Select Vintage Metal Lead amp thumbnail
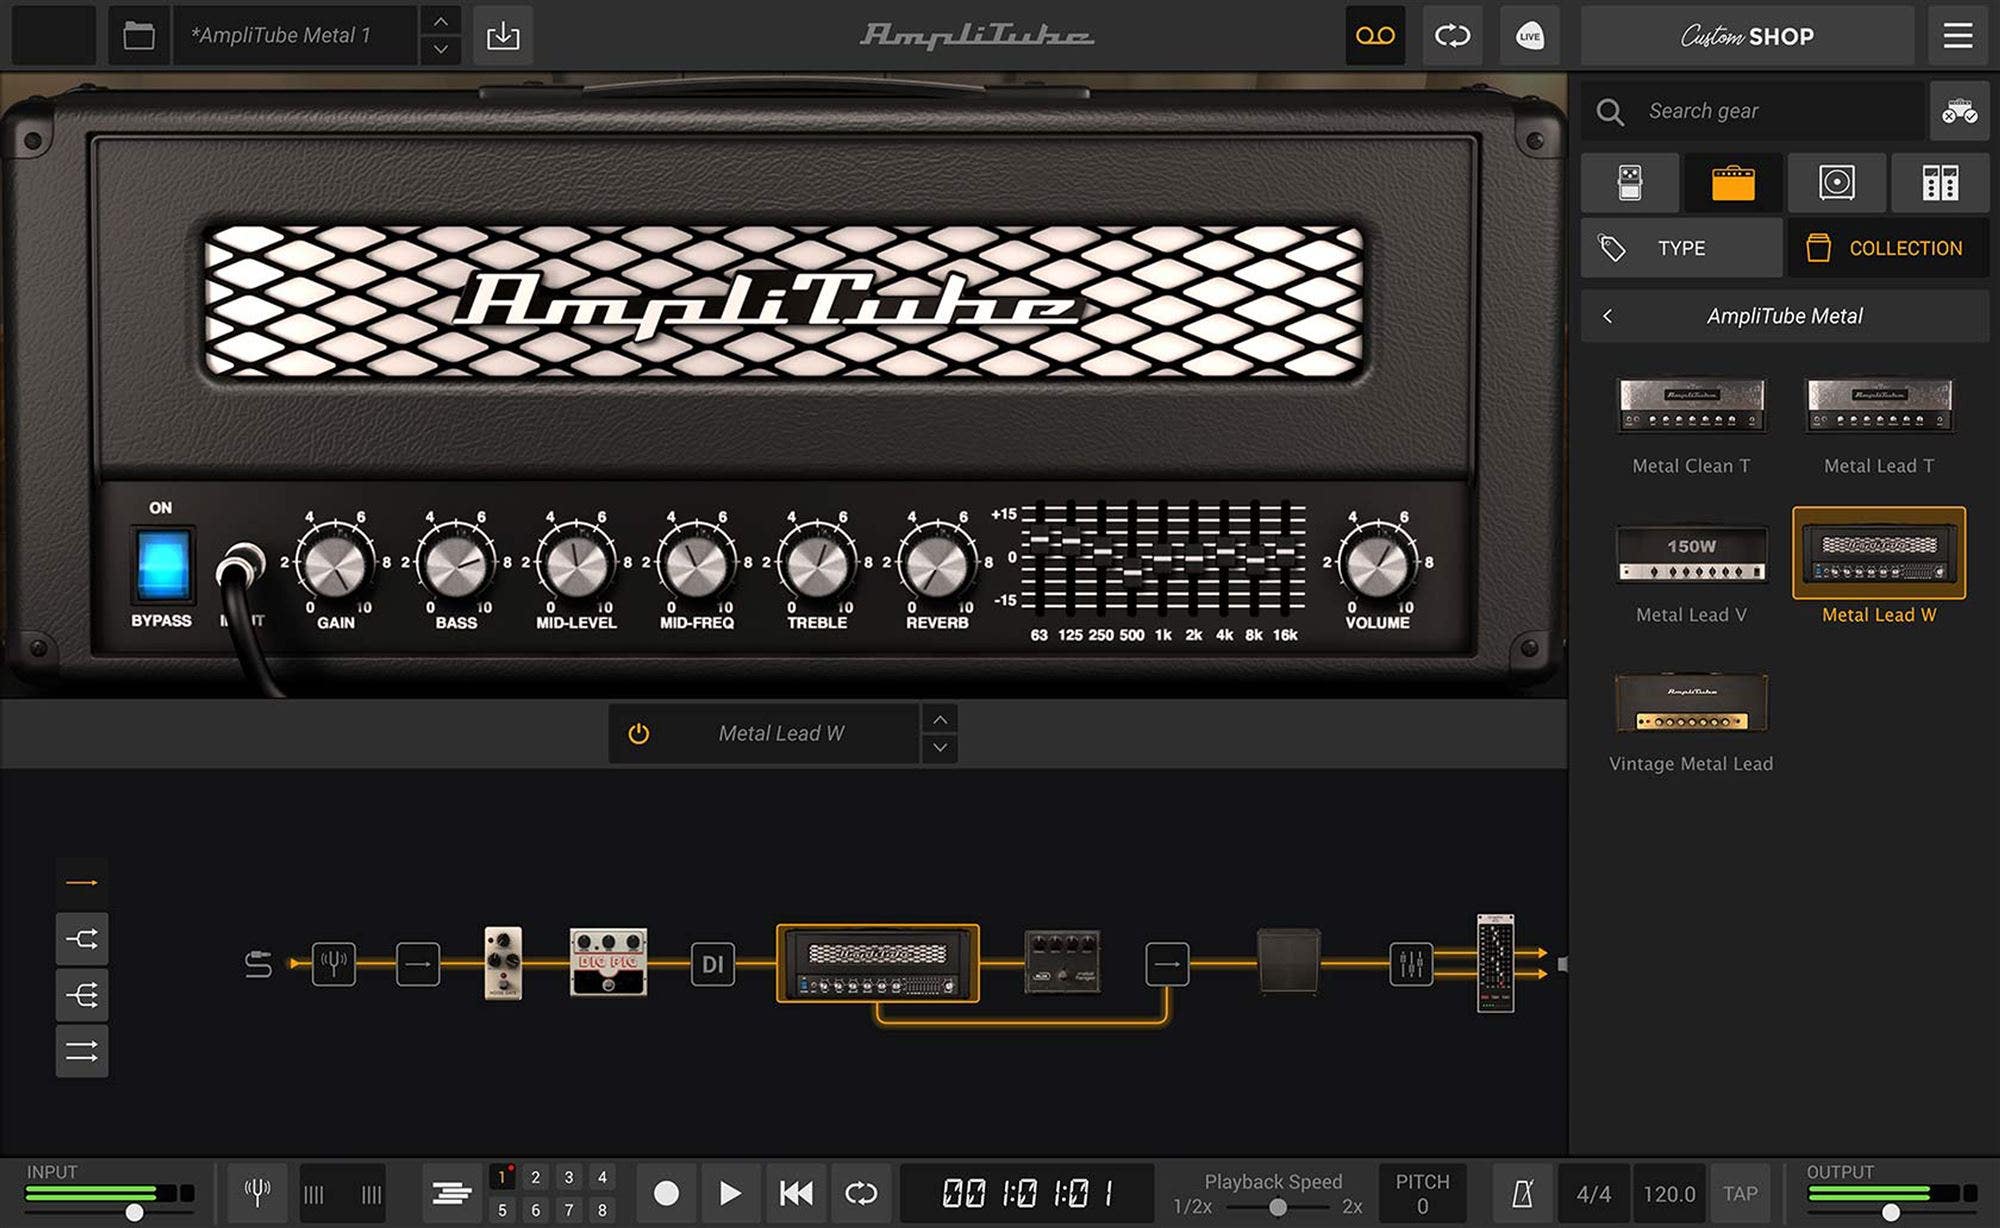This screenshot has width=2000, height=1228. (1691, 703)
